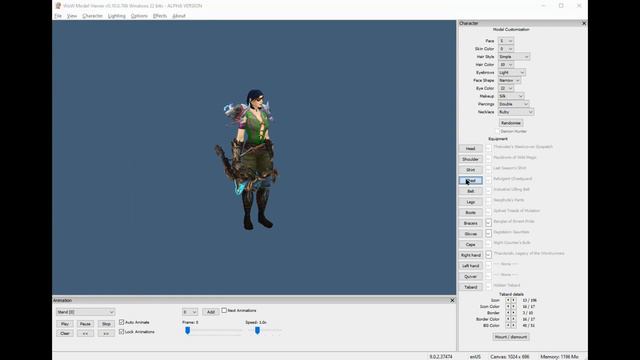Open the File menu
The height and width of the screenshot is (360, 640).
click(x=58, y=16)
